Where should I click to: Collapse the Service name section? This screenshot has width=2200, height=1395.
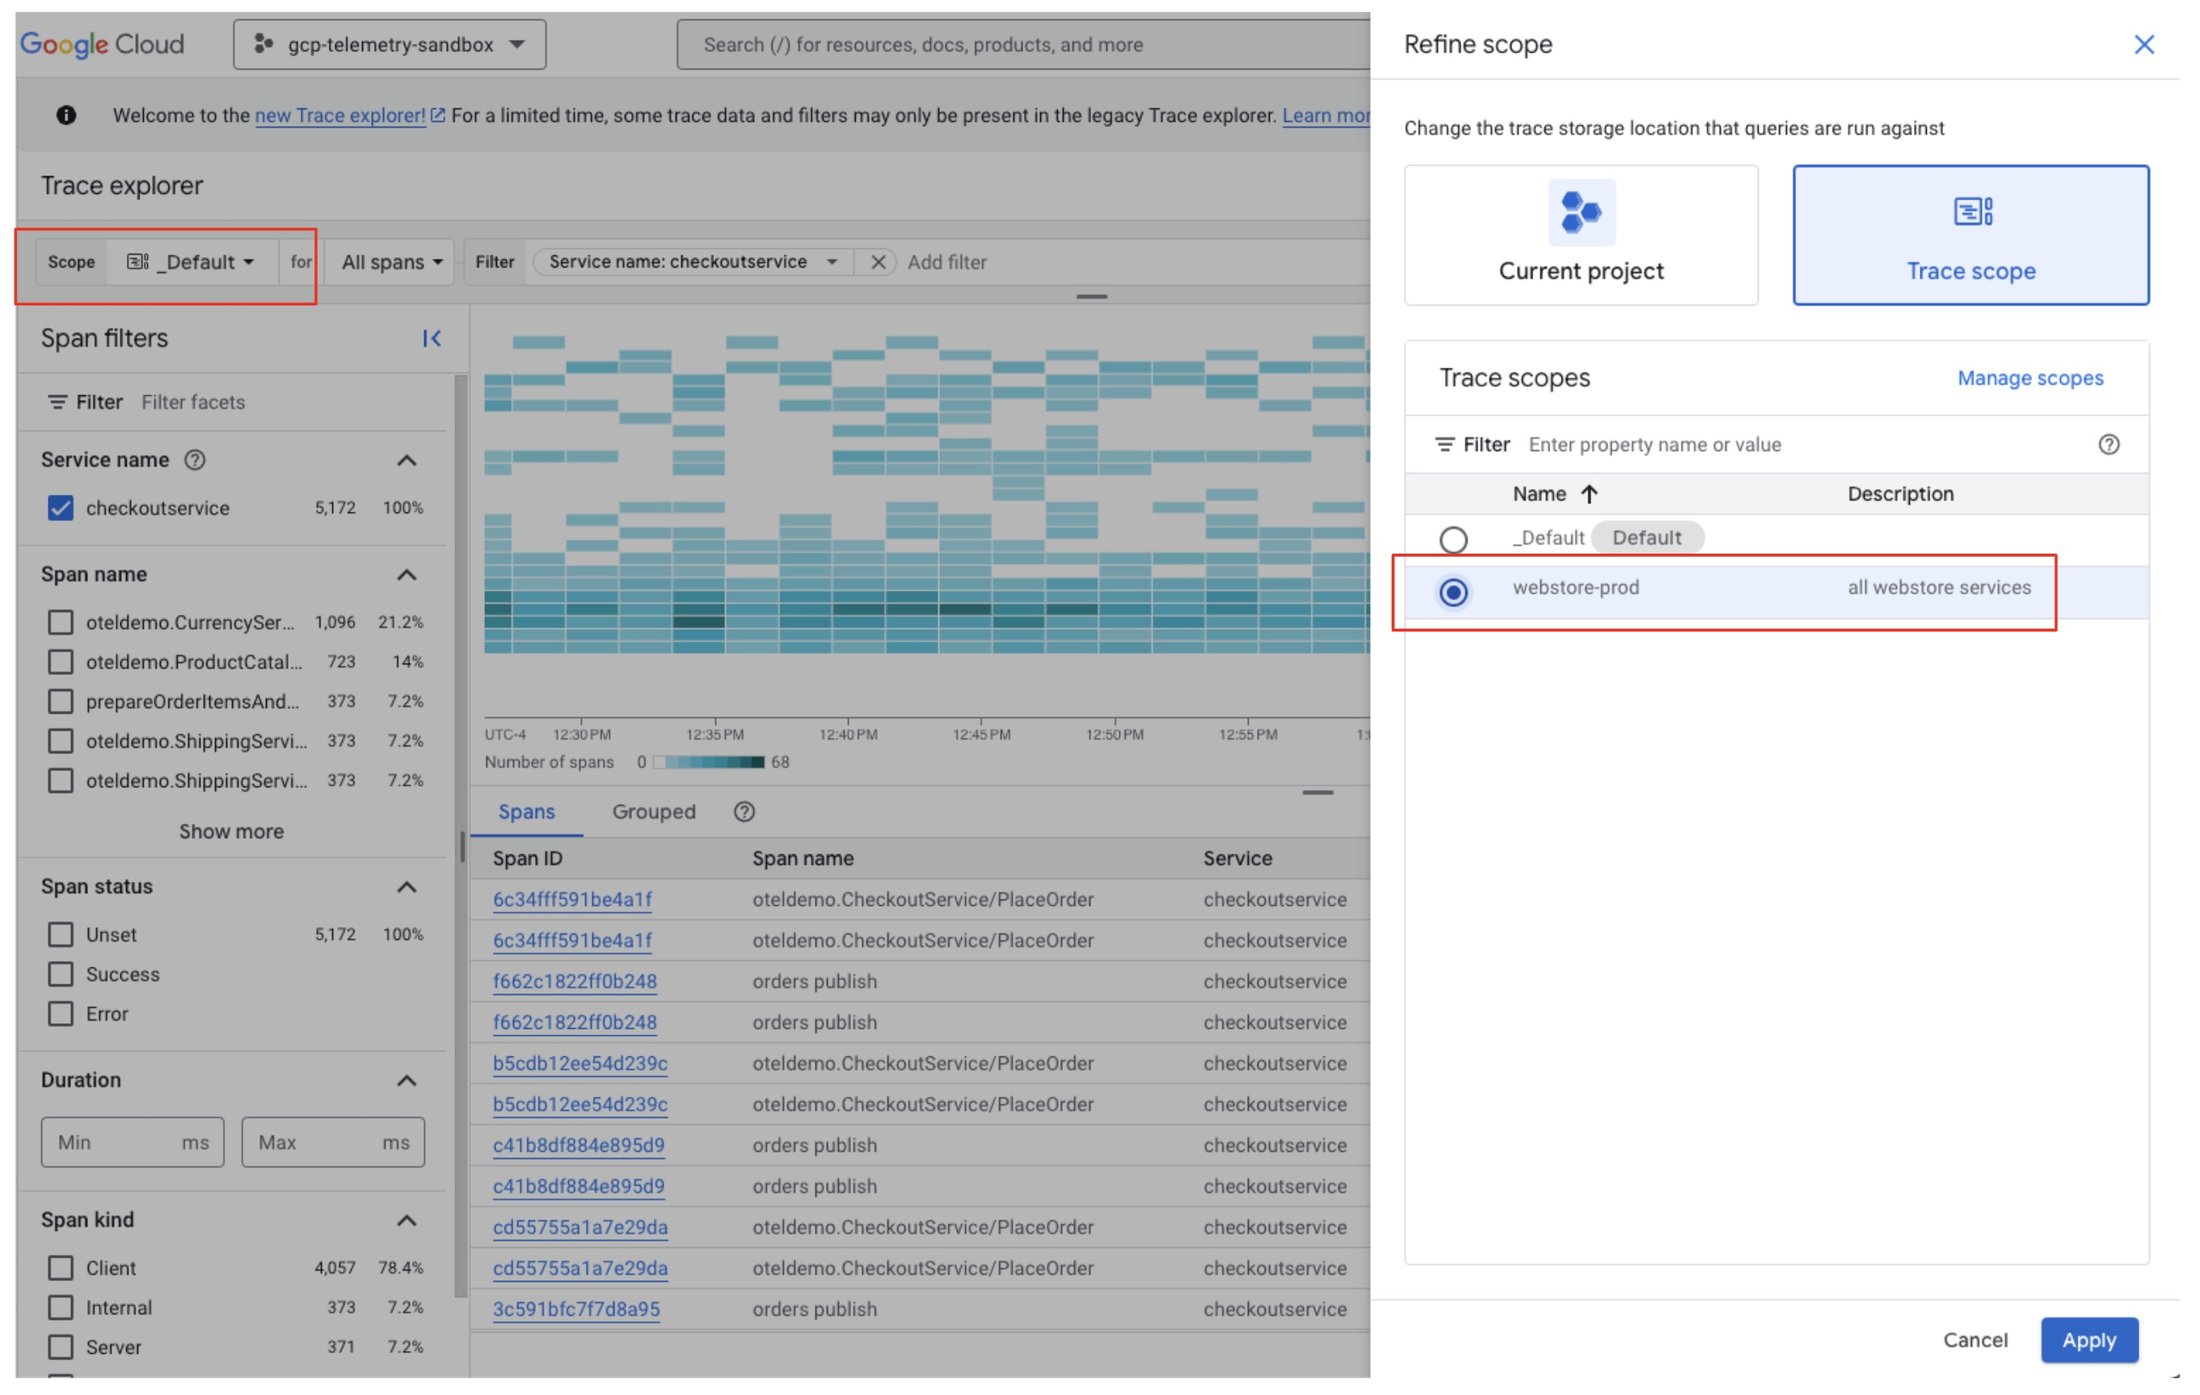406,460
